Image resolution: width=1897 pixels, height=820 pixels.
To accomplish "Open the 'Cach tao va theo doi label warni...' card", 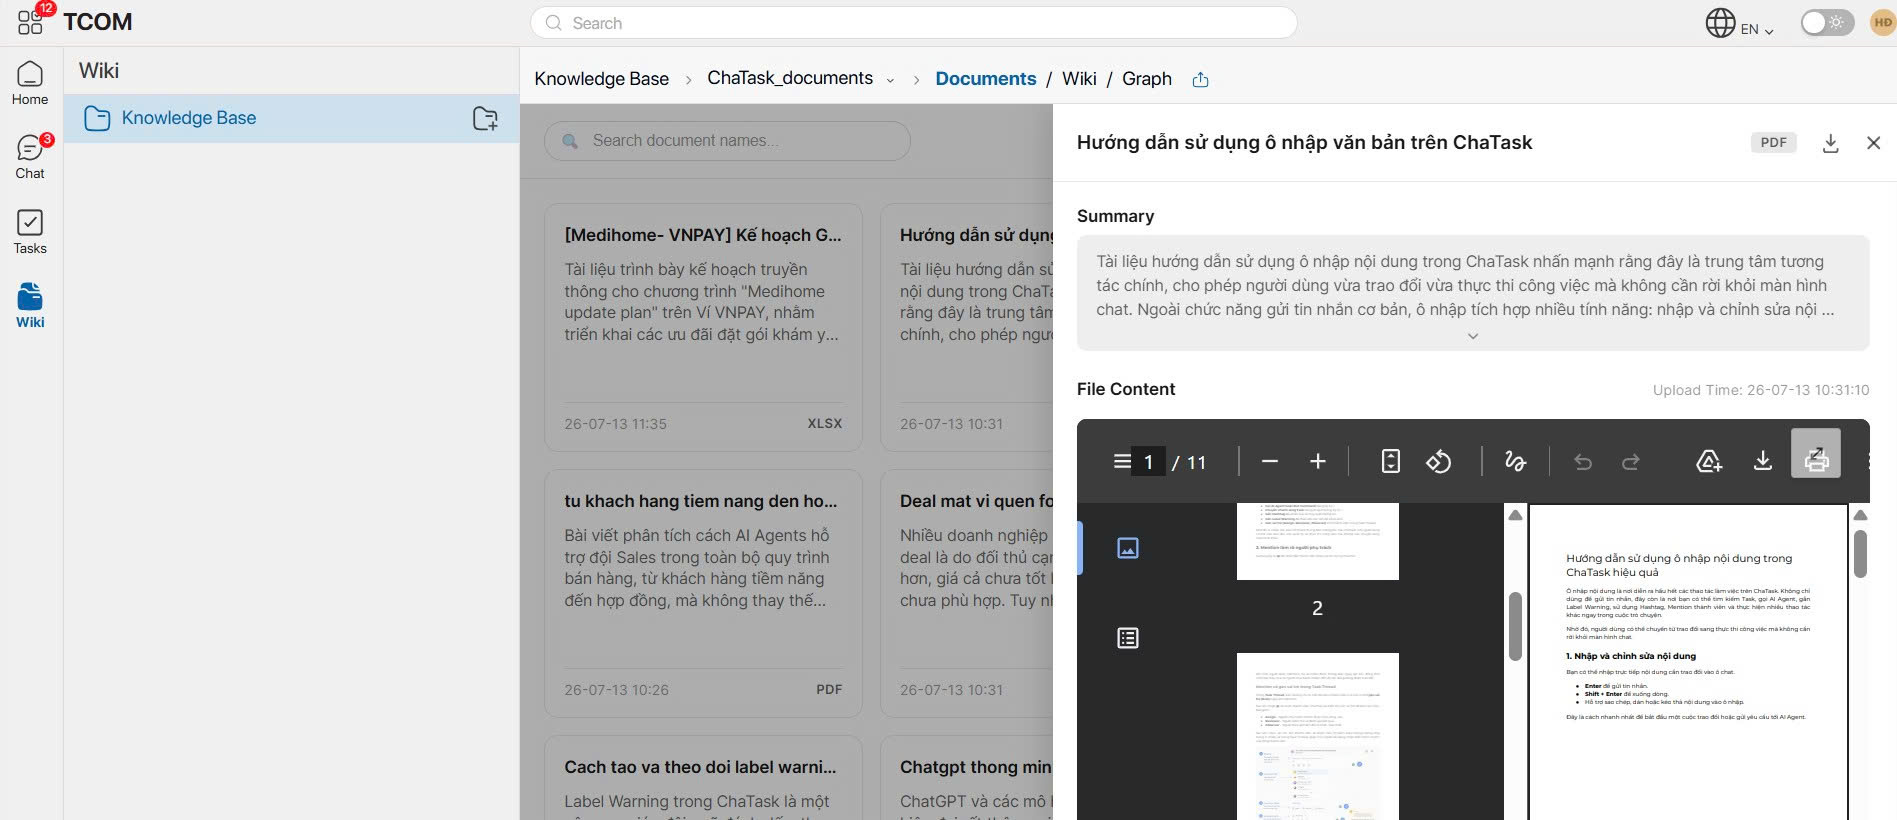I will [703, 778].
